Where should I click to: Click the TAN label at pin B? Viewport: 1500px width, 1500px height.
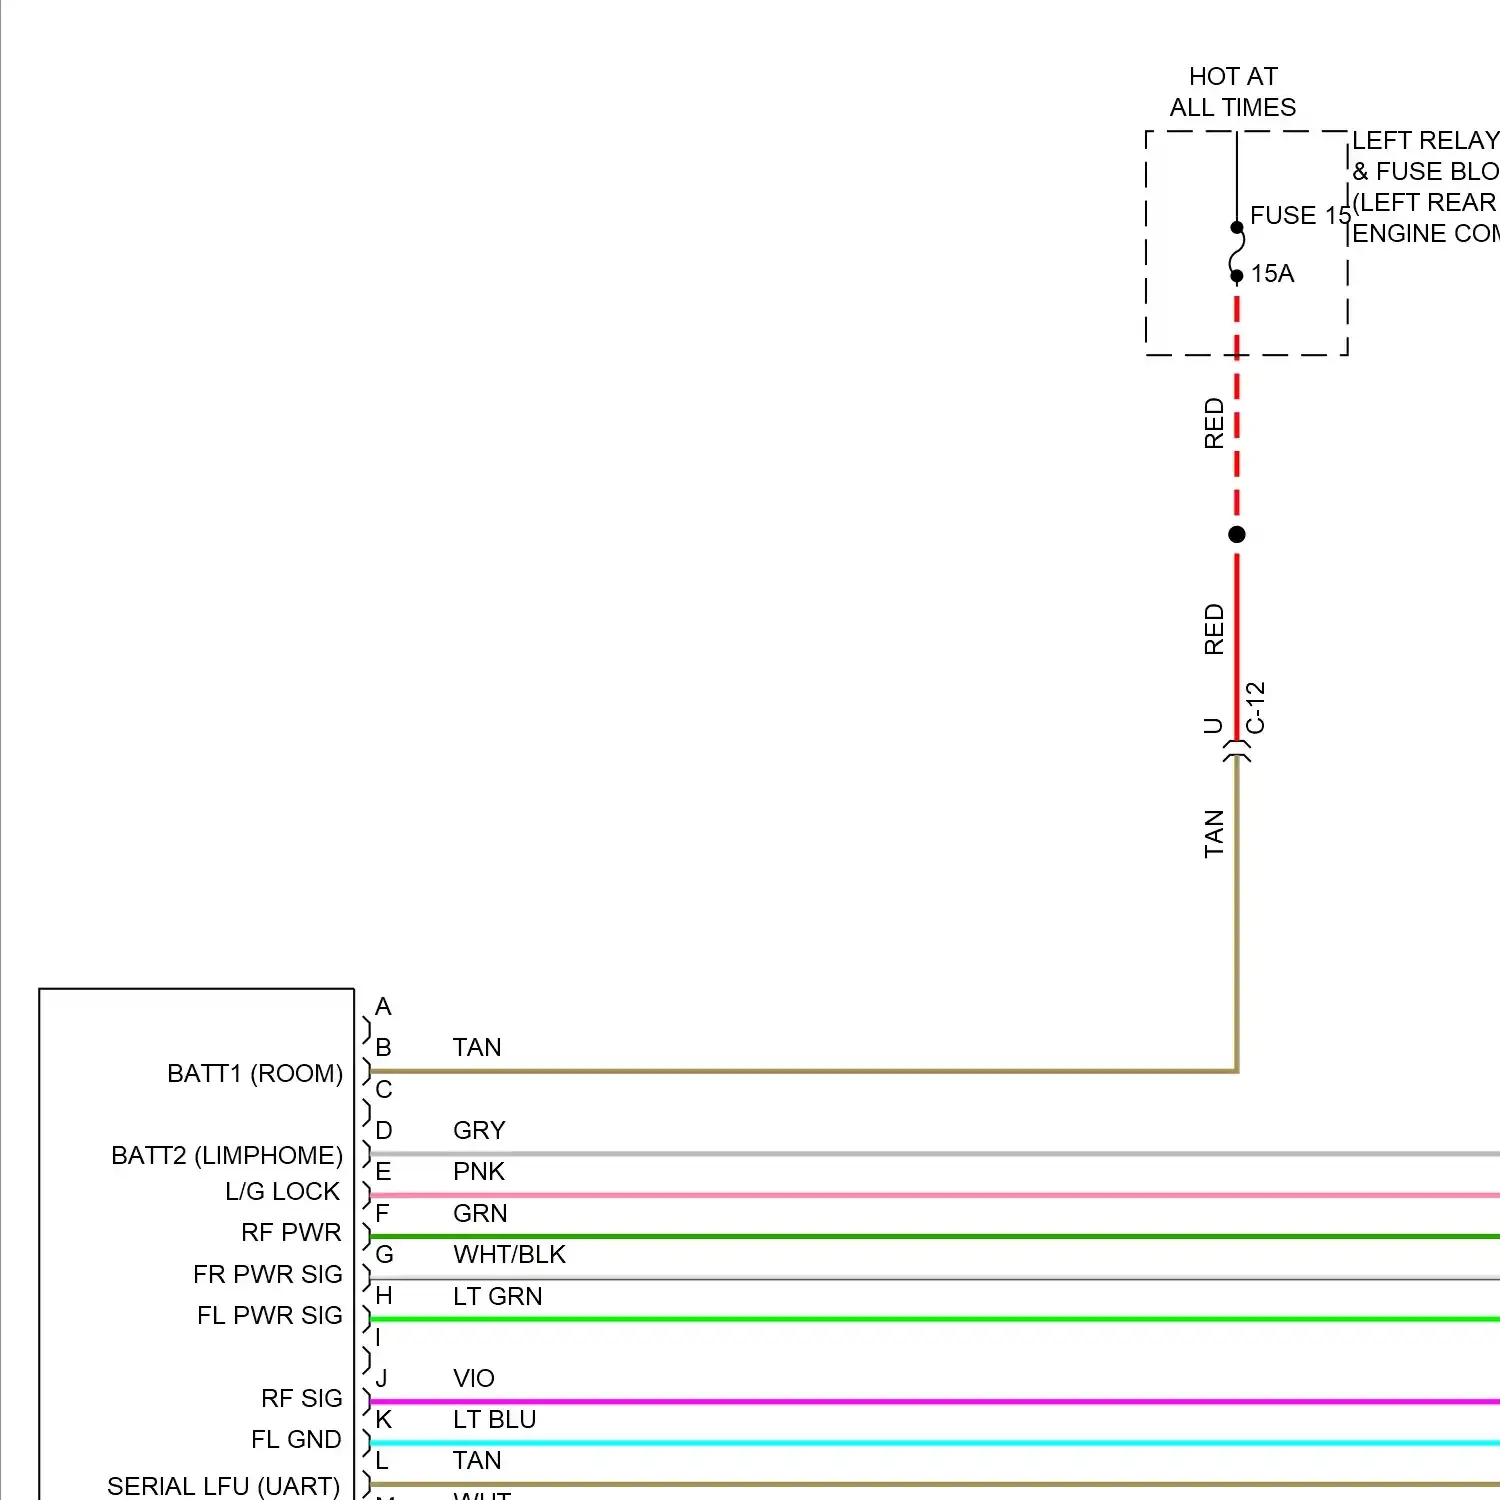(x=477, y=1047)
